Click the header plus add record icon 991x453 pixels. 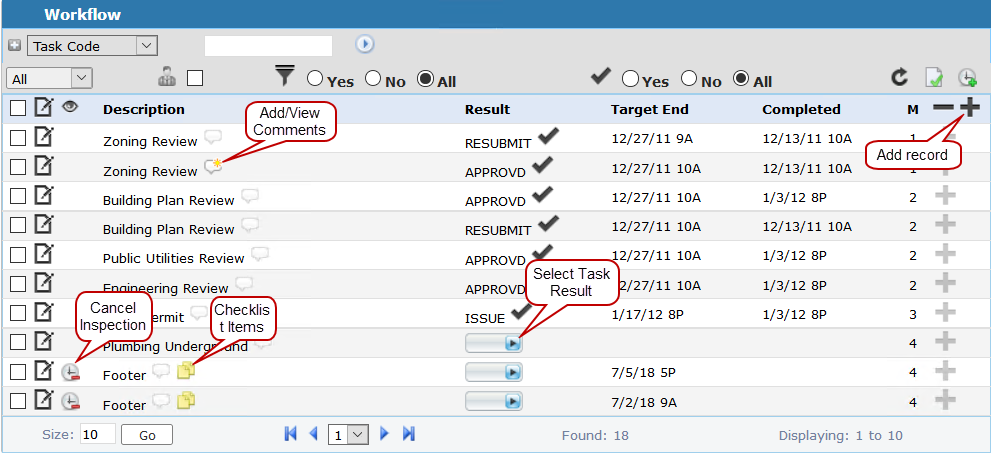pyautogui.click(x=970, y=108)
